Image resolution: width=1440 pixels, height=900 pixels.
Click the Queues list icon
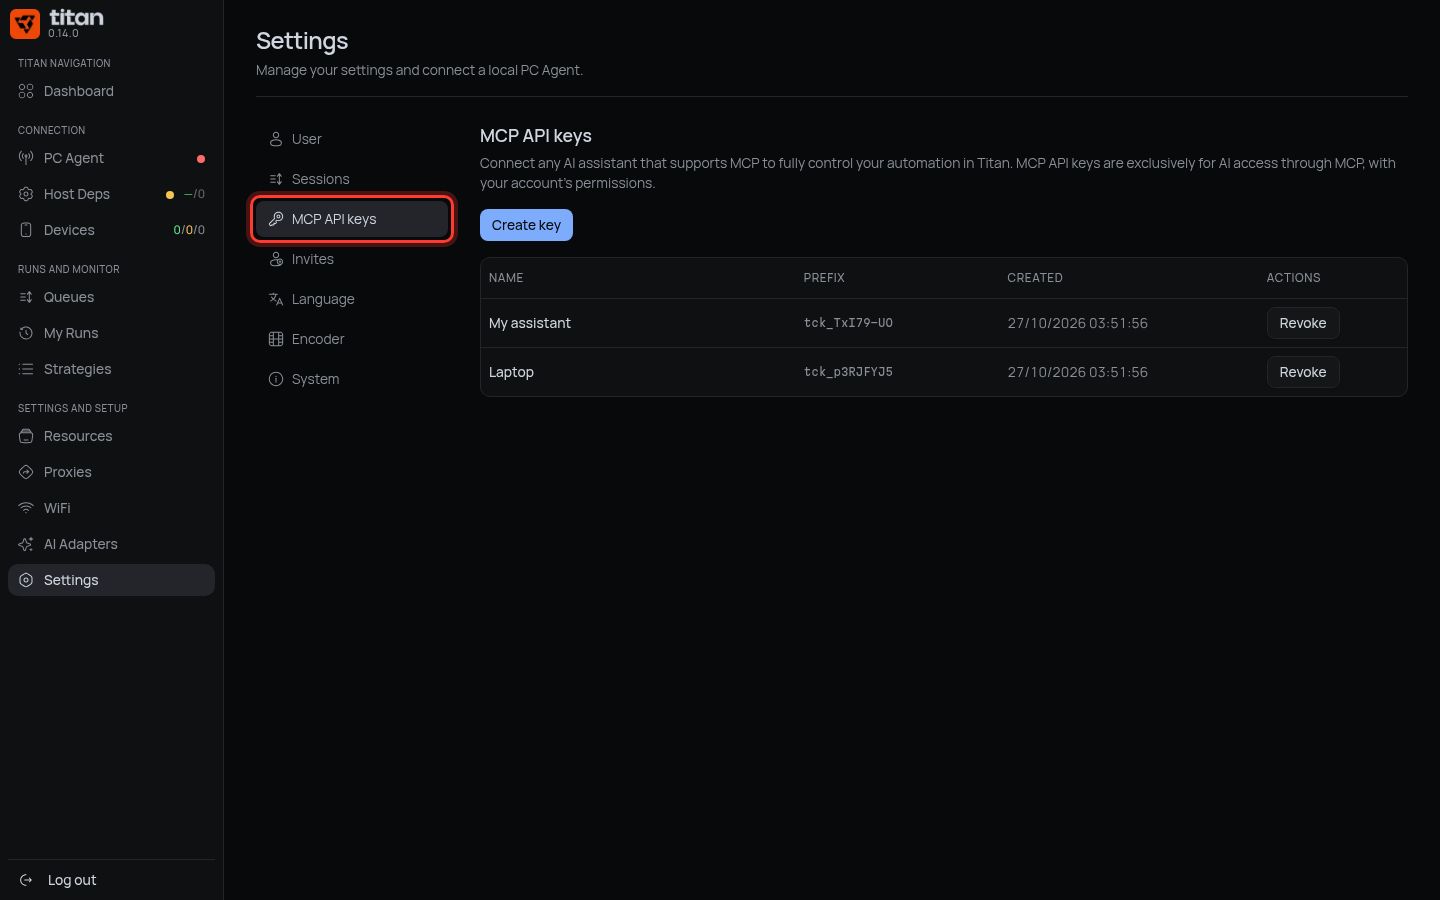26,297
